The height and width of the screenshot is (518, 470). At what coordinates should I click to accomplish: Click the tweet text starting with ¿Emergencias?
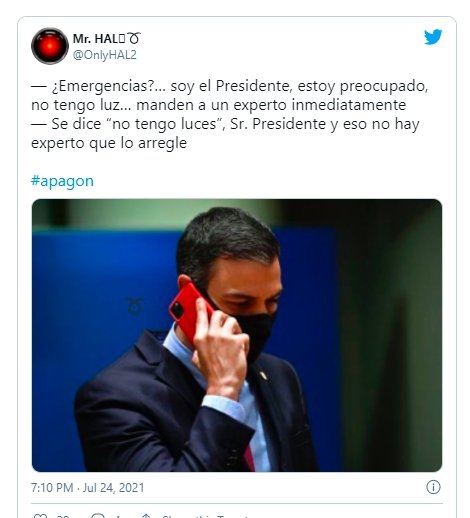pos(229,95)
